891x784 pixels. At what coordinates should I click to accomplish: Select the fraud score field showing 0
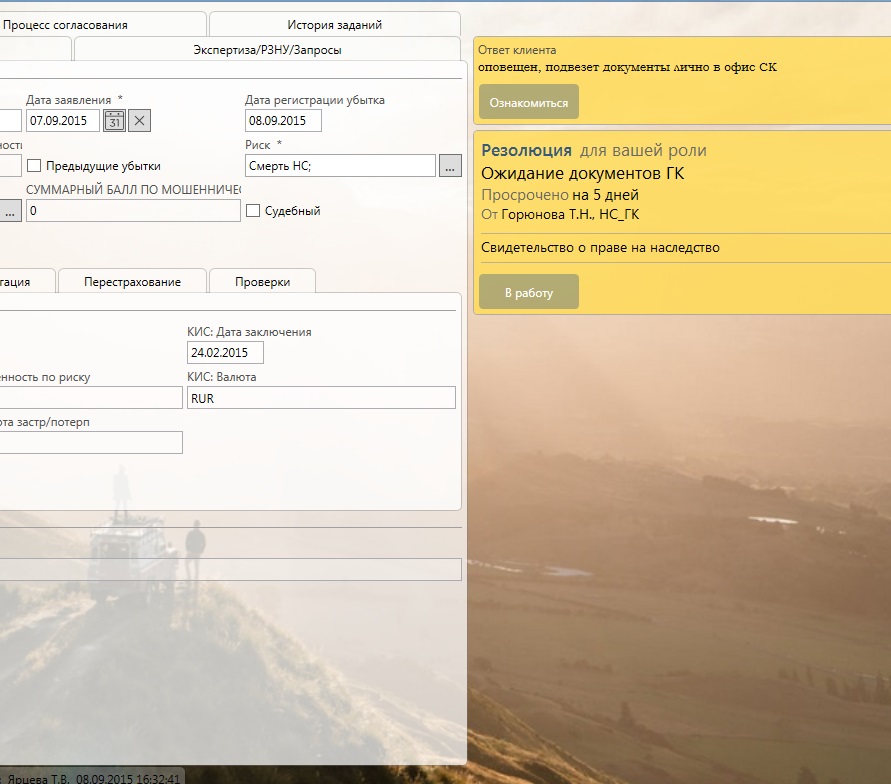click(x=133, y=211)
